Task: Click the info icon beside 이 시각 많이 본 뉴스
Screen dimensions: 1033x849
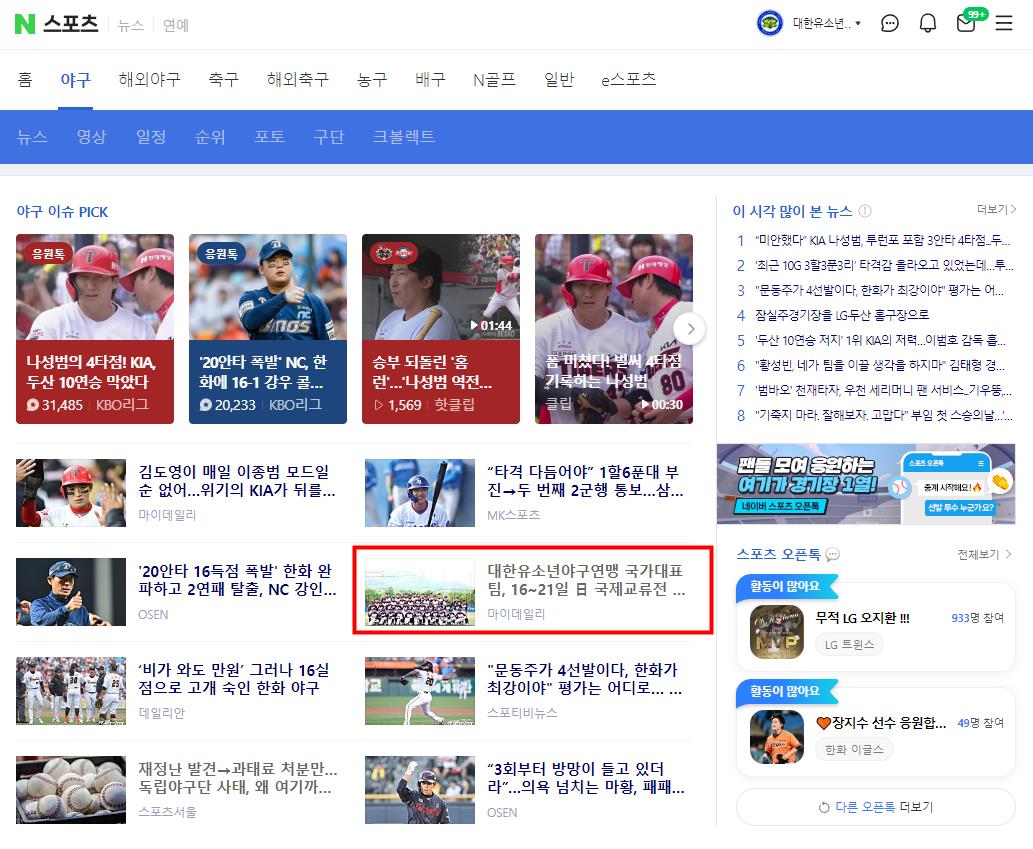Action: pos(865,211)
